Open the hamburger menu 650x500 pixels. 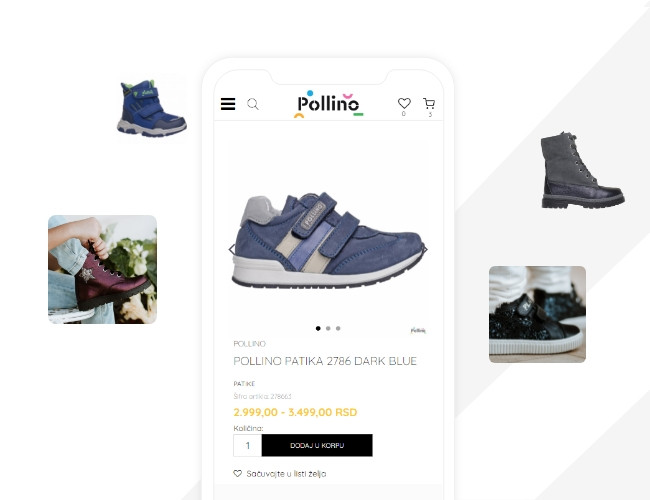[x=228, y=104]
